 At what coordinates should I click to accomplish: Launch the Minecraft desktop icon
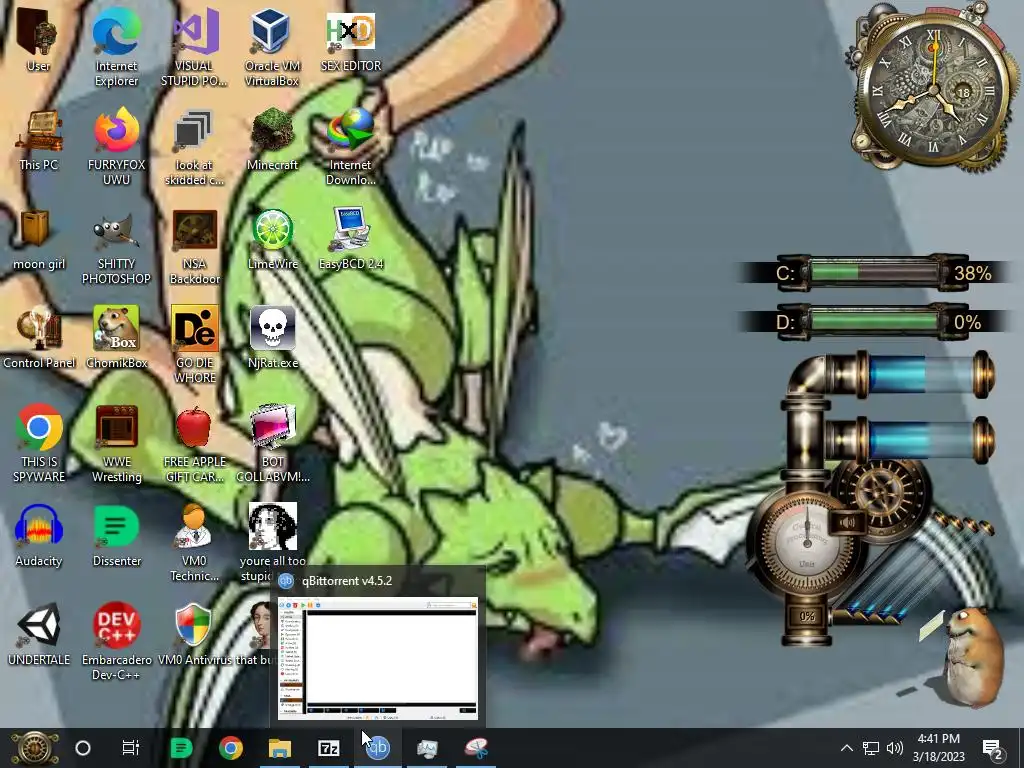272,140
